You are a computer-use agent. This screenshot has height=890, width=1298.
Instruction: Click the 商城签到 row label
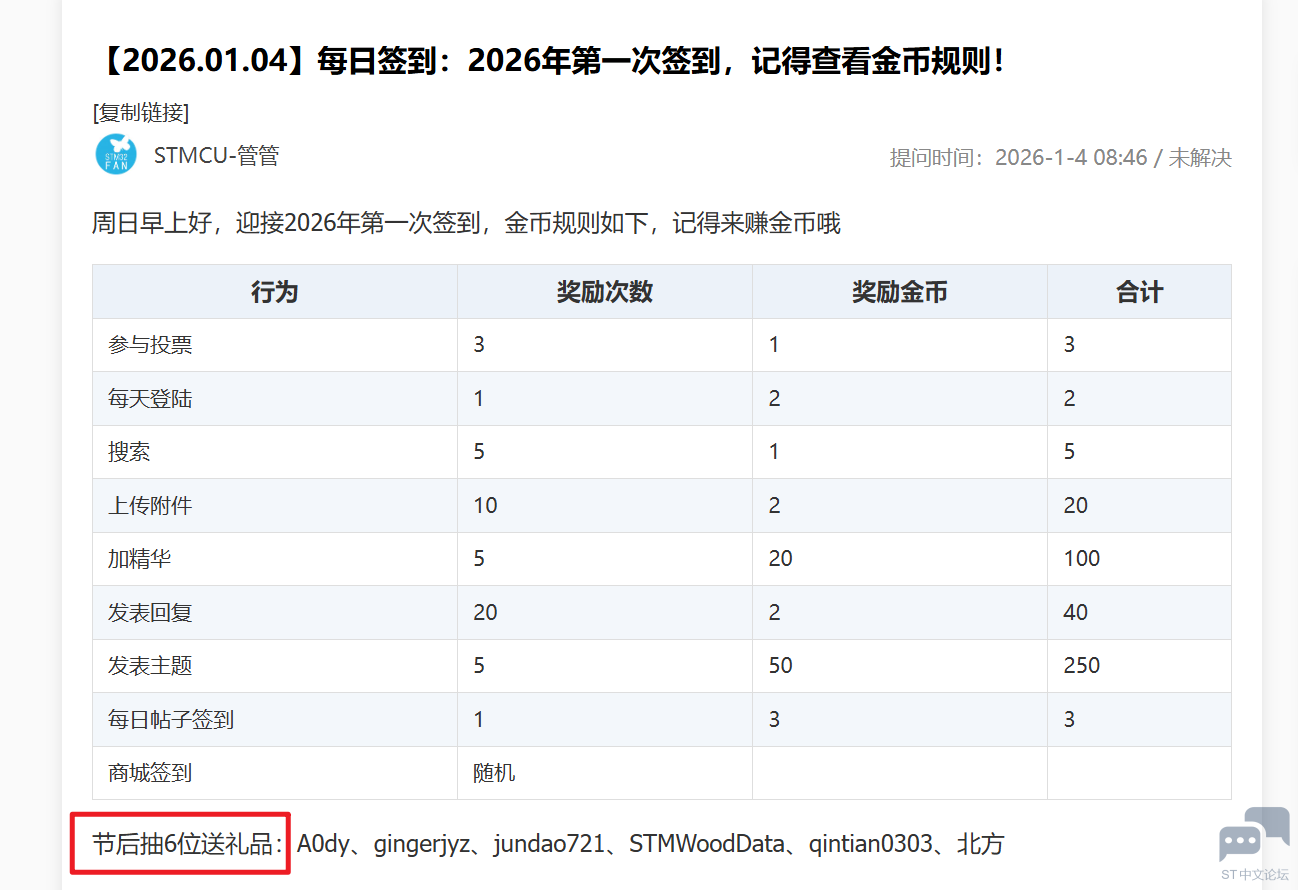point(150,773)
